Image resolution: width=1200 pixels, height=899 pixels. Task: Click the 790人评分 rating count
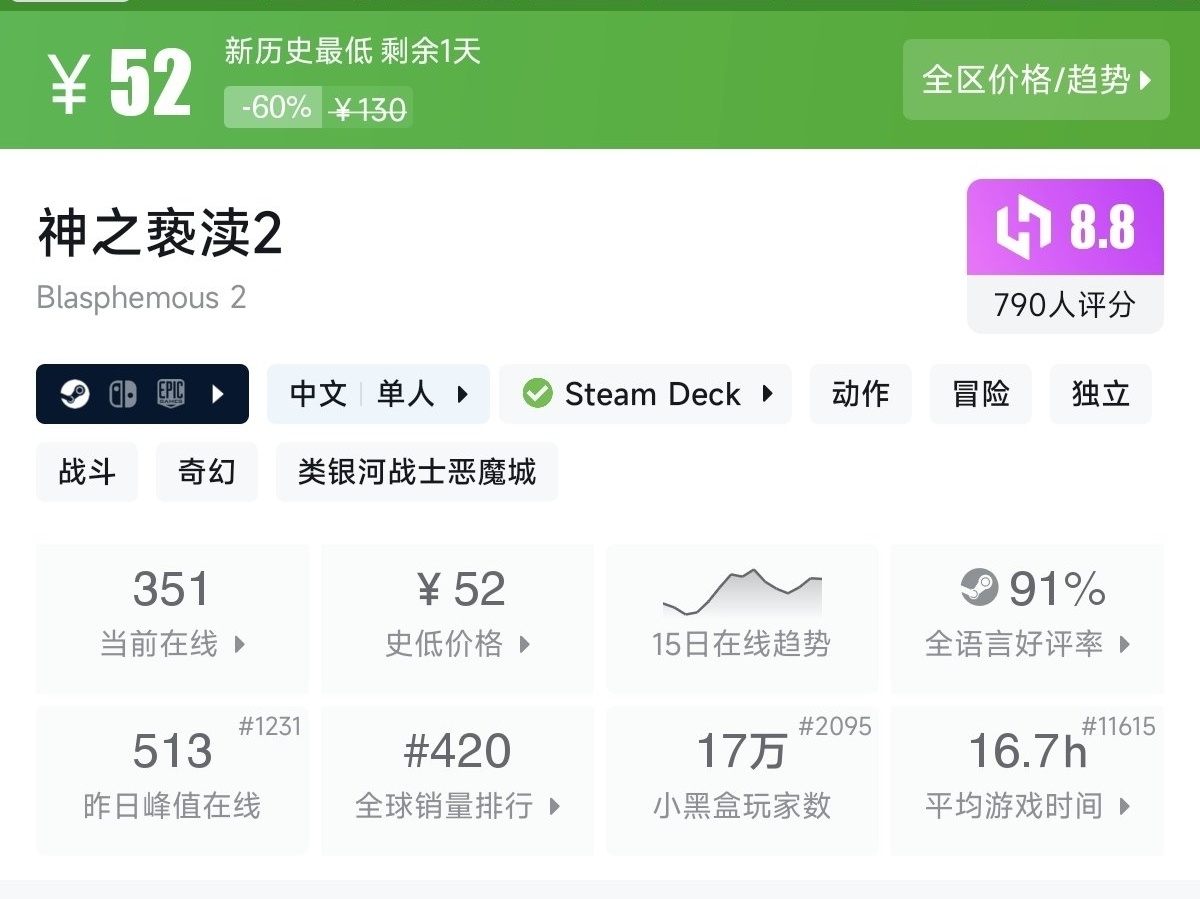(x=1064, y=304)
